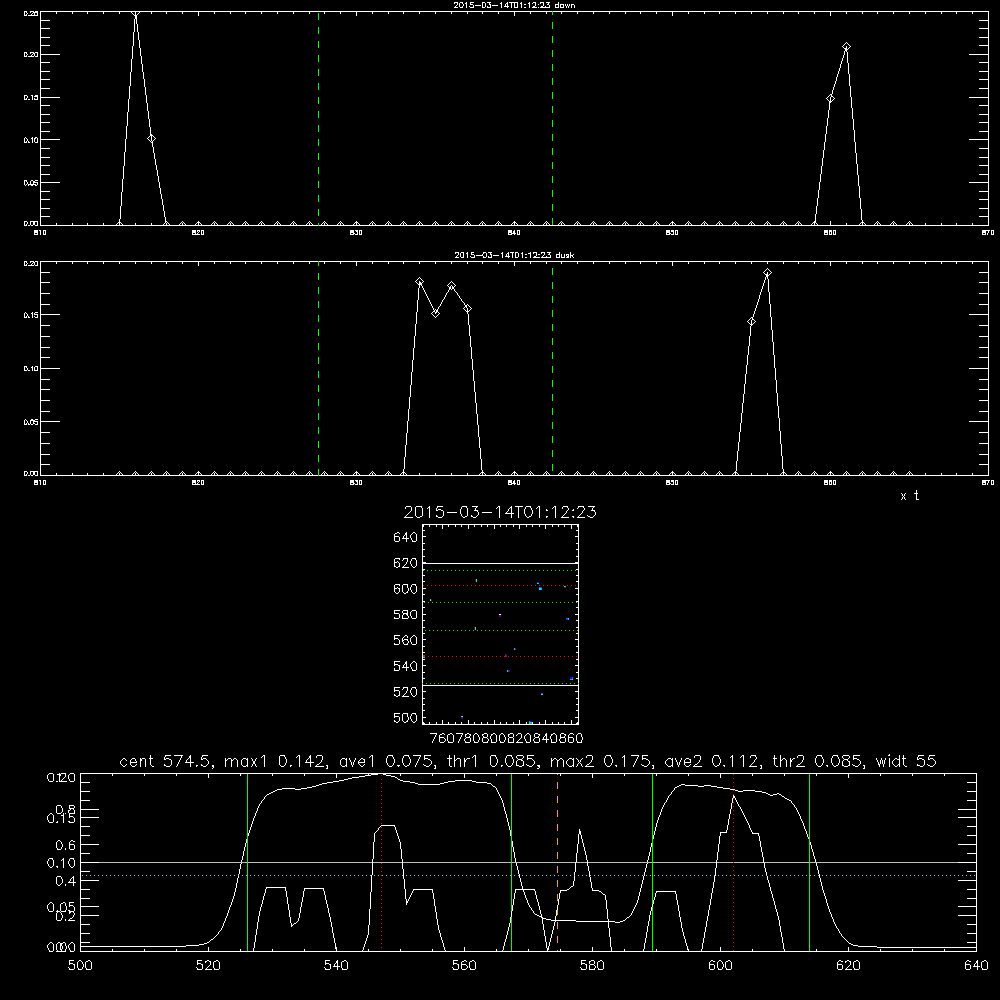Click red dotted vertical line near 602 bottom plot
The height and width of the screenshot is (1000, 1000).
click(x=733, y=862)
